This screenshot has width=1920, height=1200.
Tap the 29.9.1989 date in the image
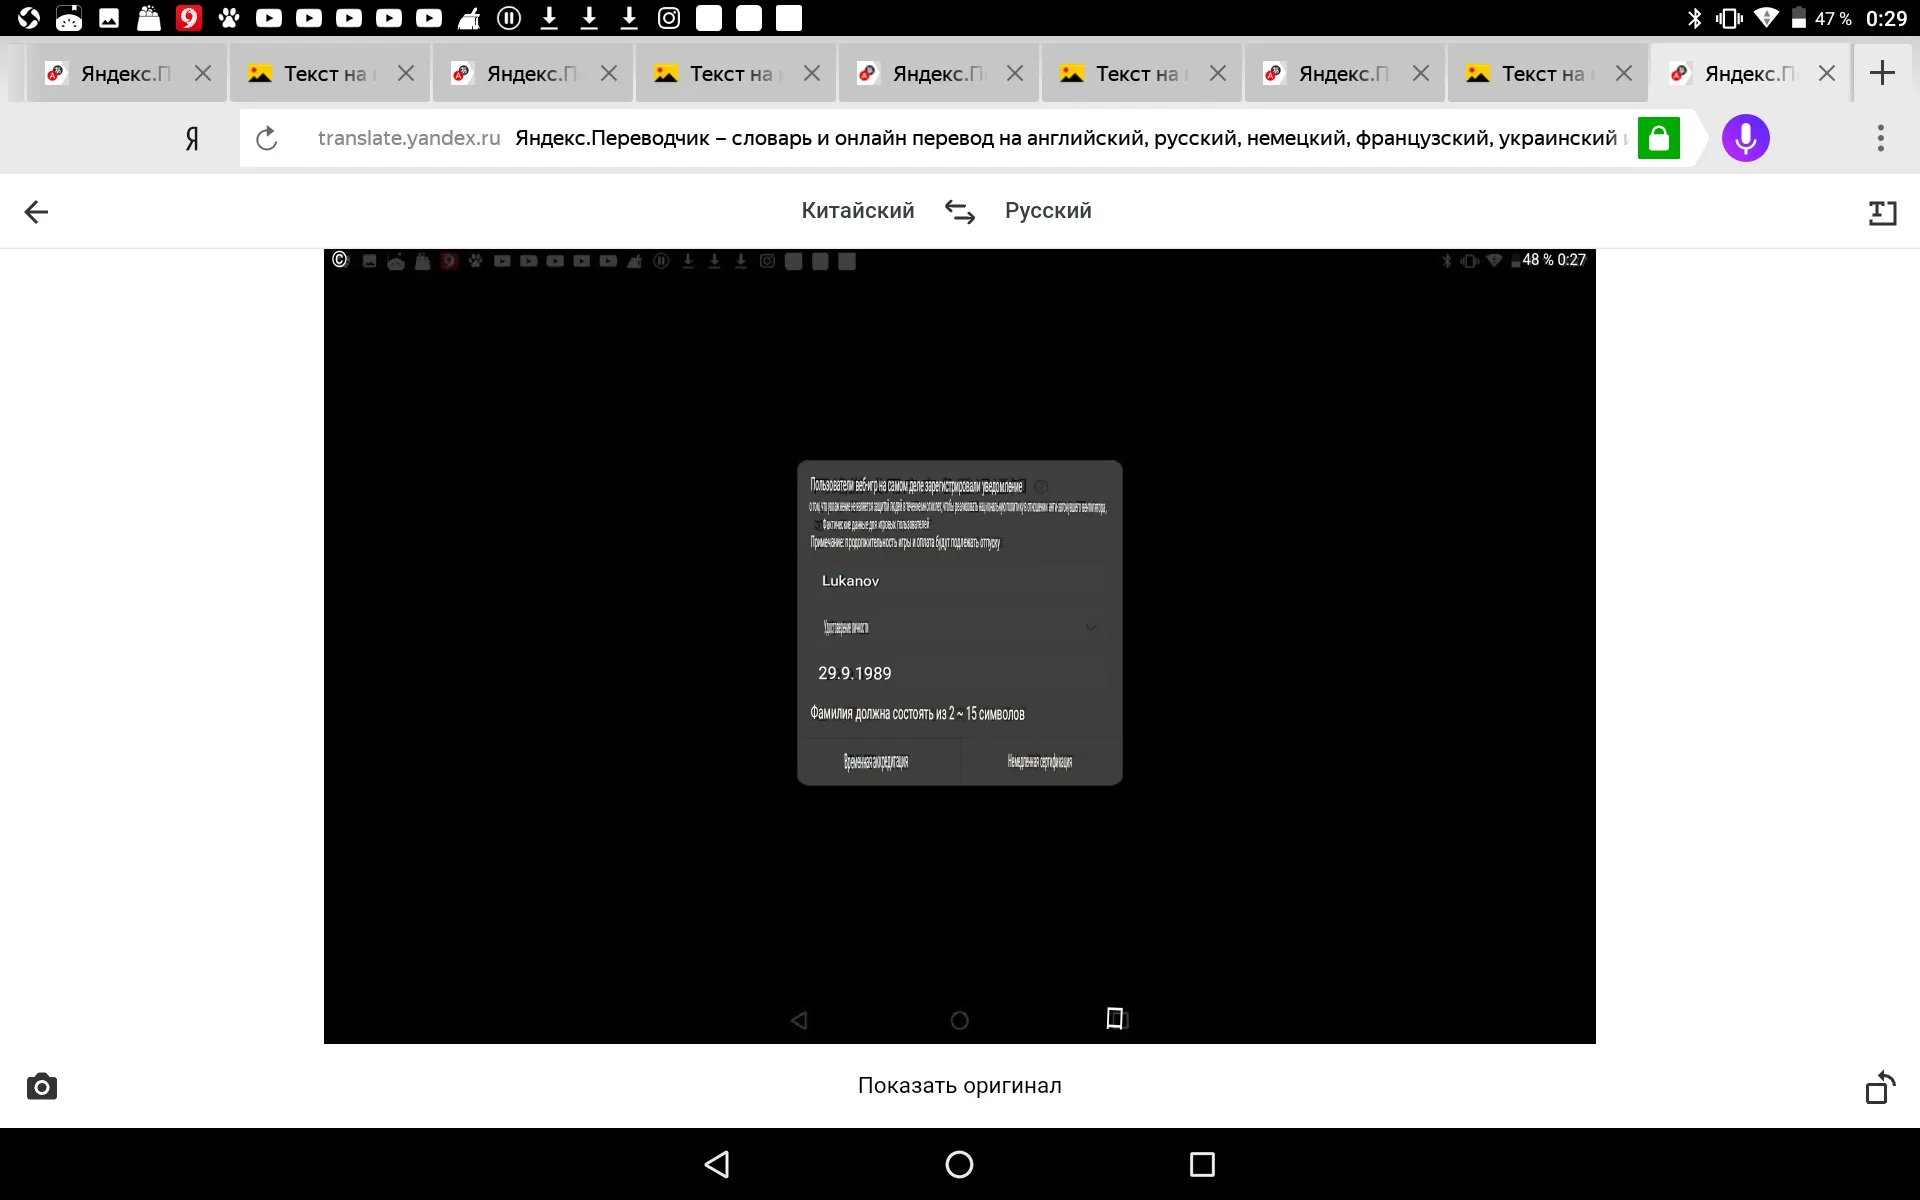[x=855, y=674]
